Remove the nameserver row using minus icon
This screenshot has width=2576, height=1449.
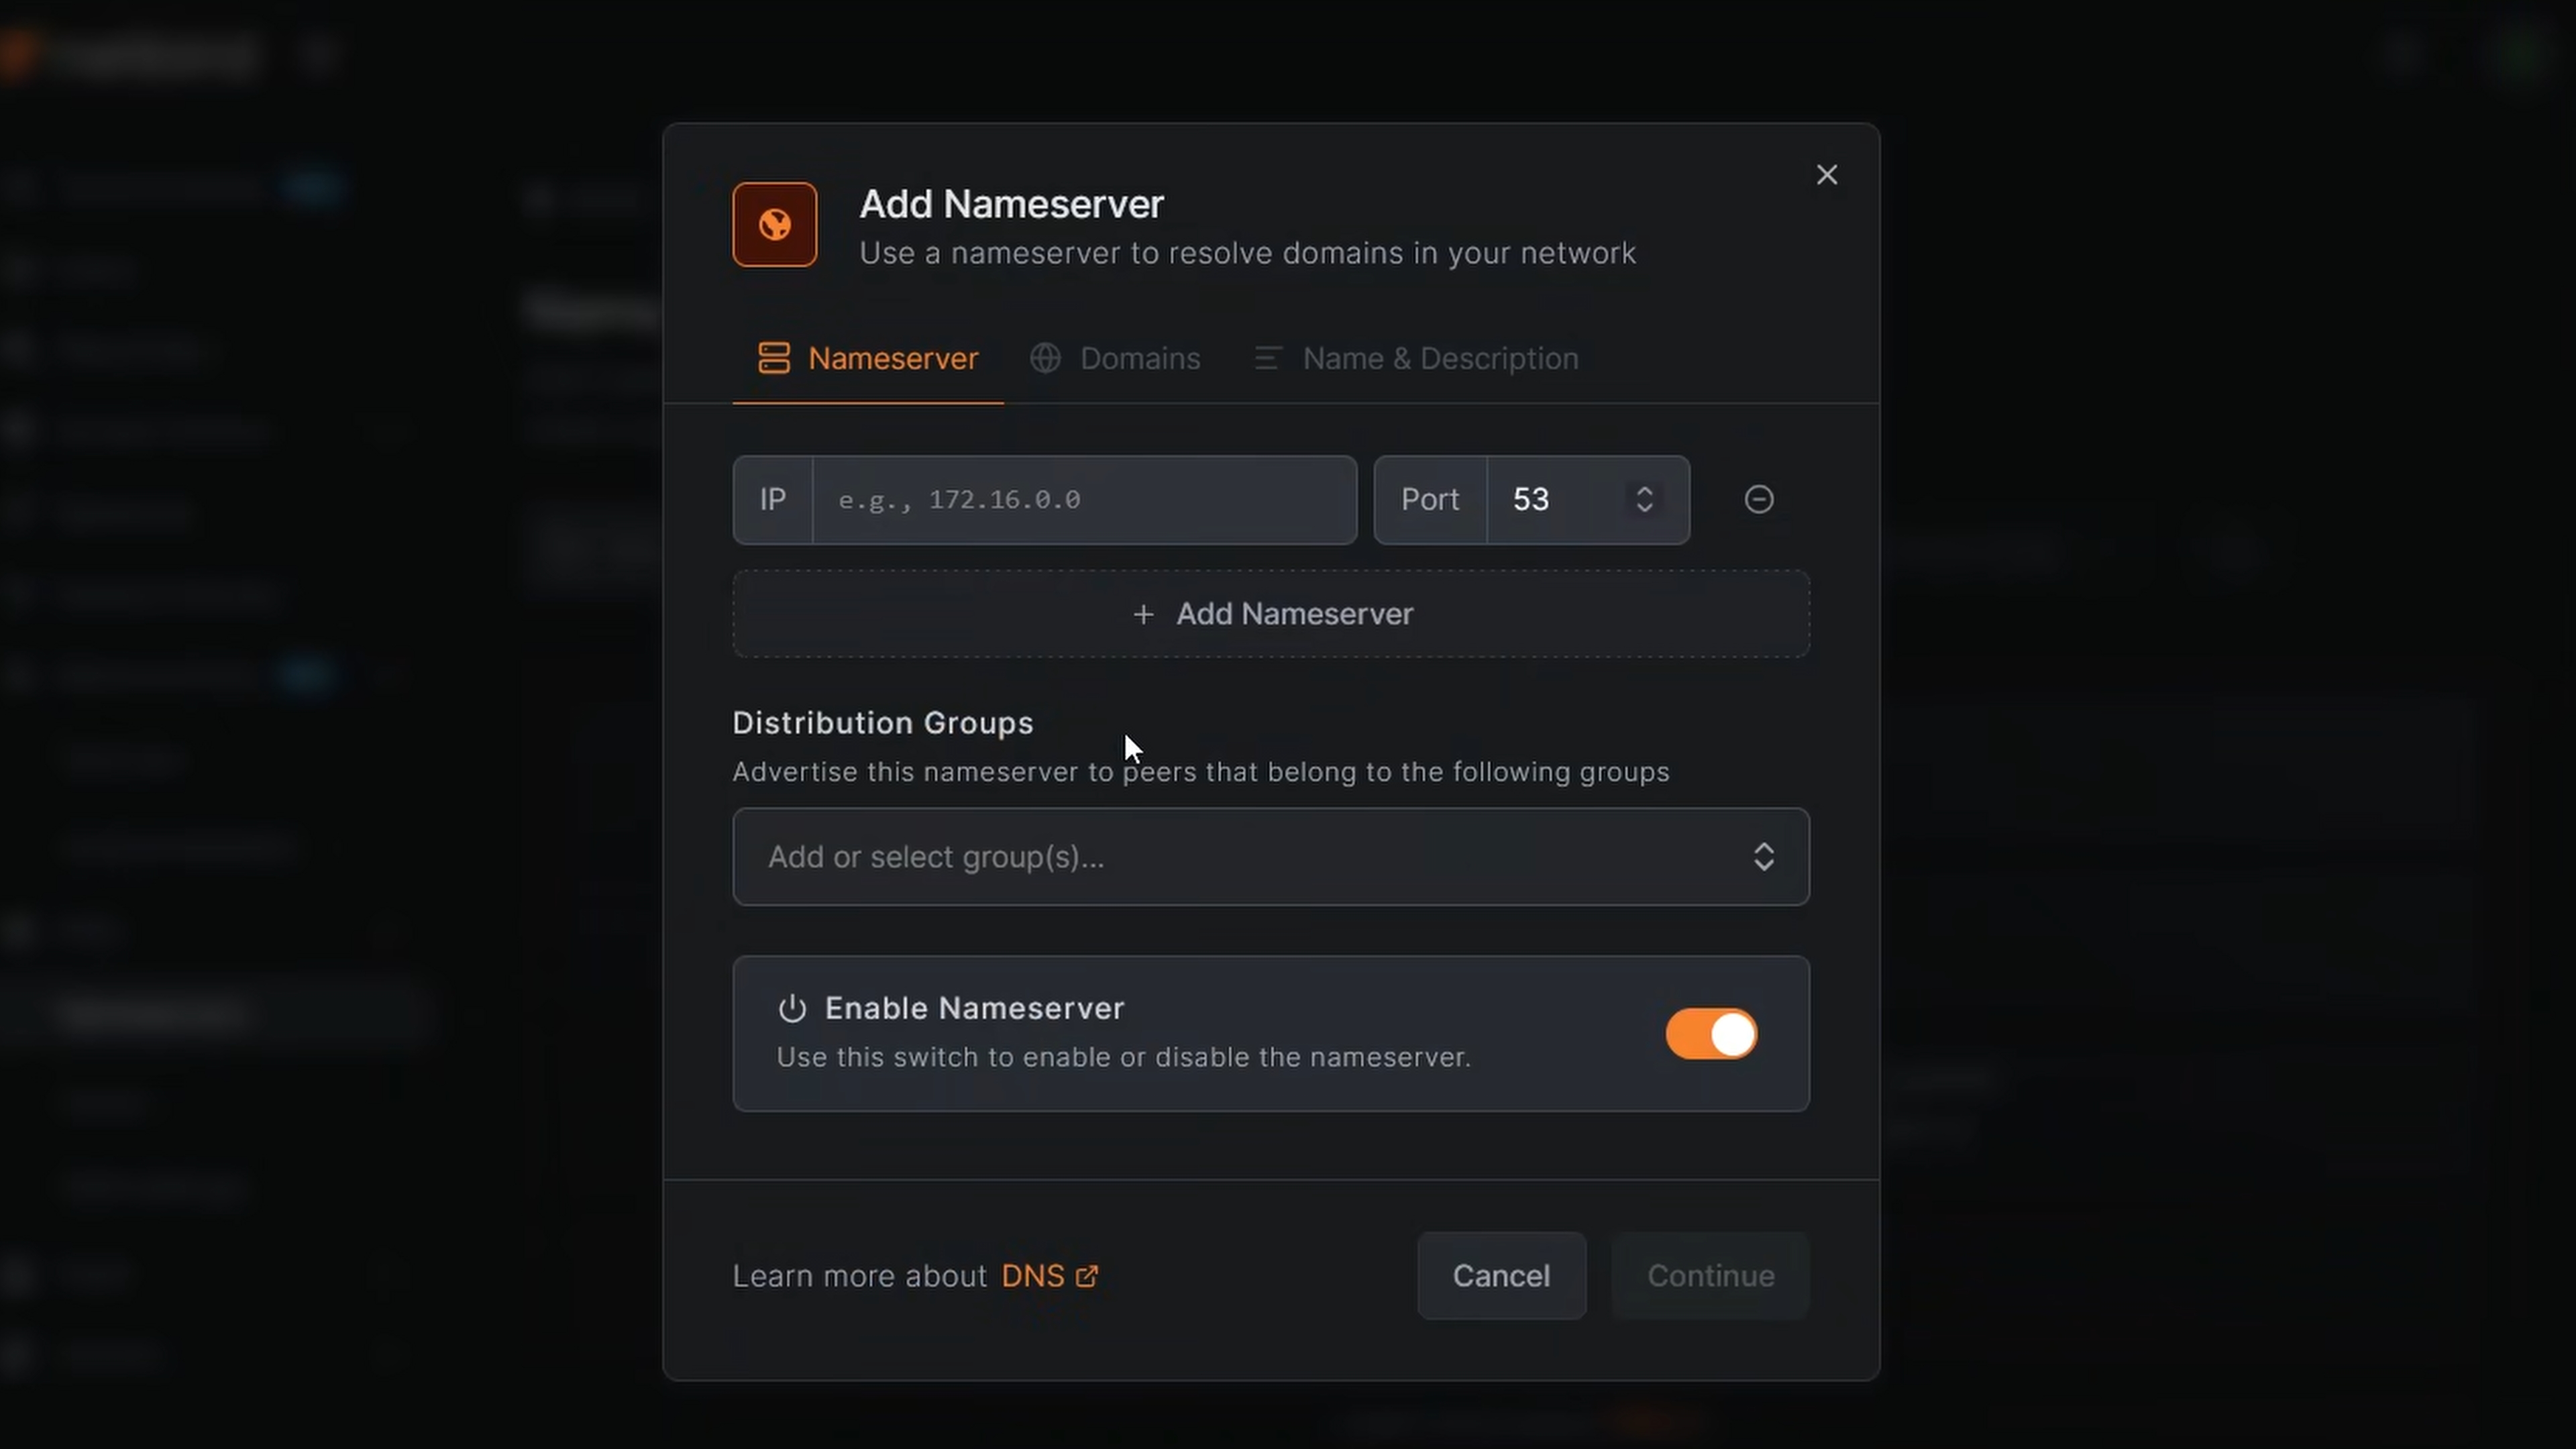pos(1758,499)
